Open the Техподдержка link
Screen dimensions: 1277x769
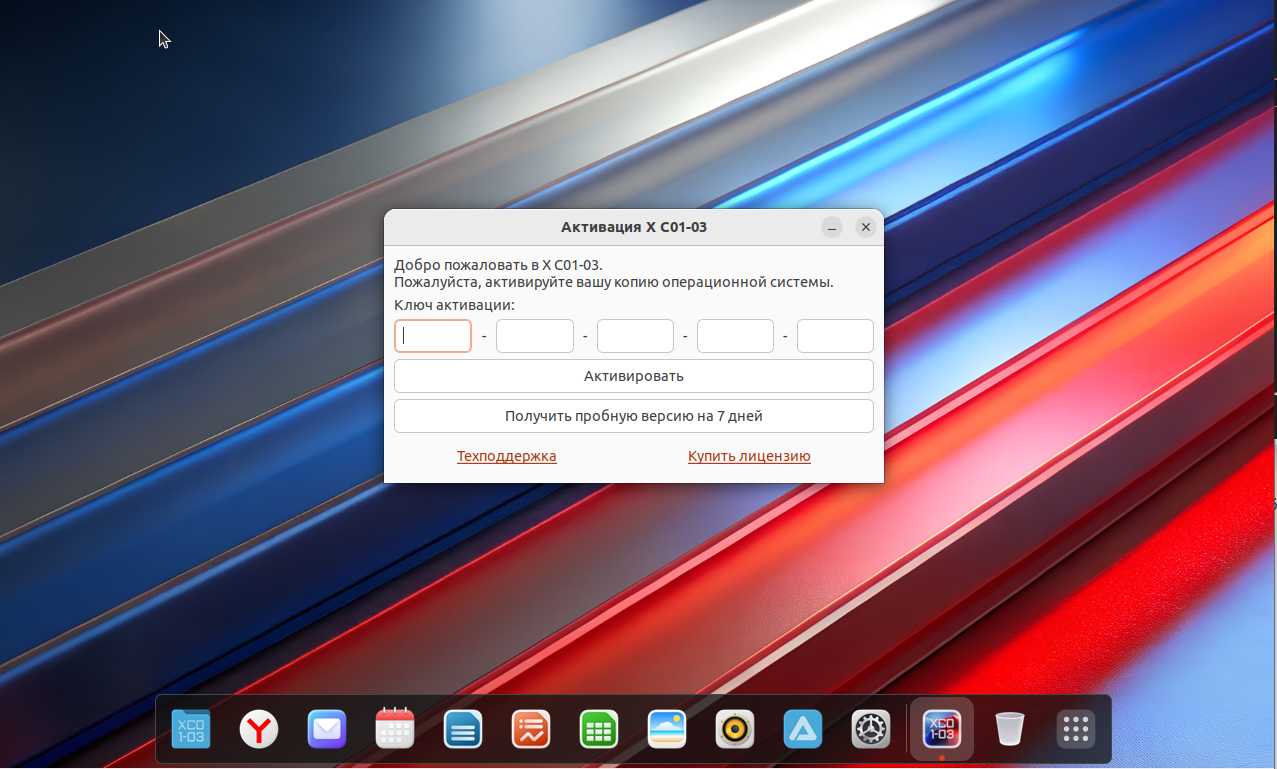coord(507,456)
